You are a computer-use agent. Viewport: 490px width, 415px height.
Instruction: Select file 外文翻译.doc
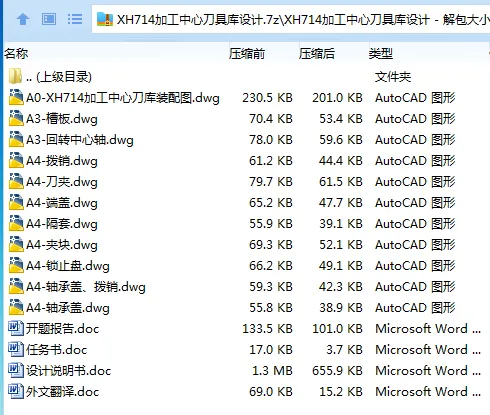[62, 392]
